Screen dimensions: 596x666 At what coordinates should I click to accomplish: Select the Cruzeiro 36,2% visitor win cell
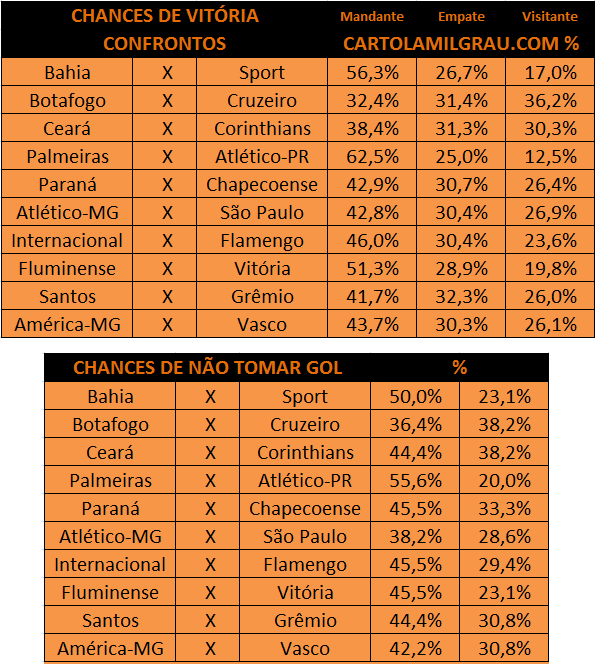[x=550, y=100]
